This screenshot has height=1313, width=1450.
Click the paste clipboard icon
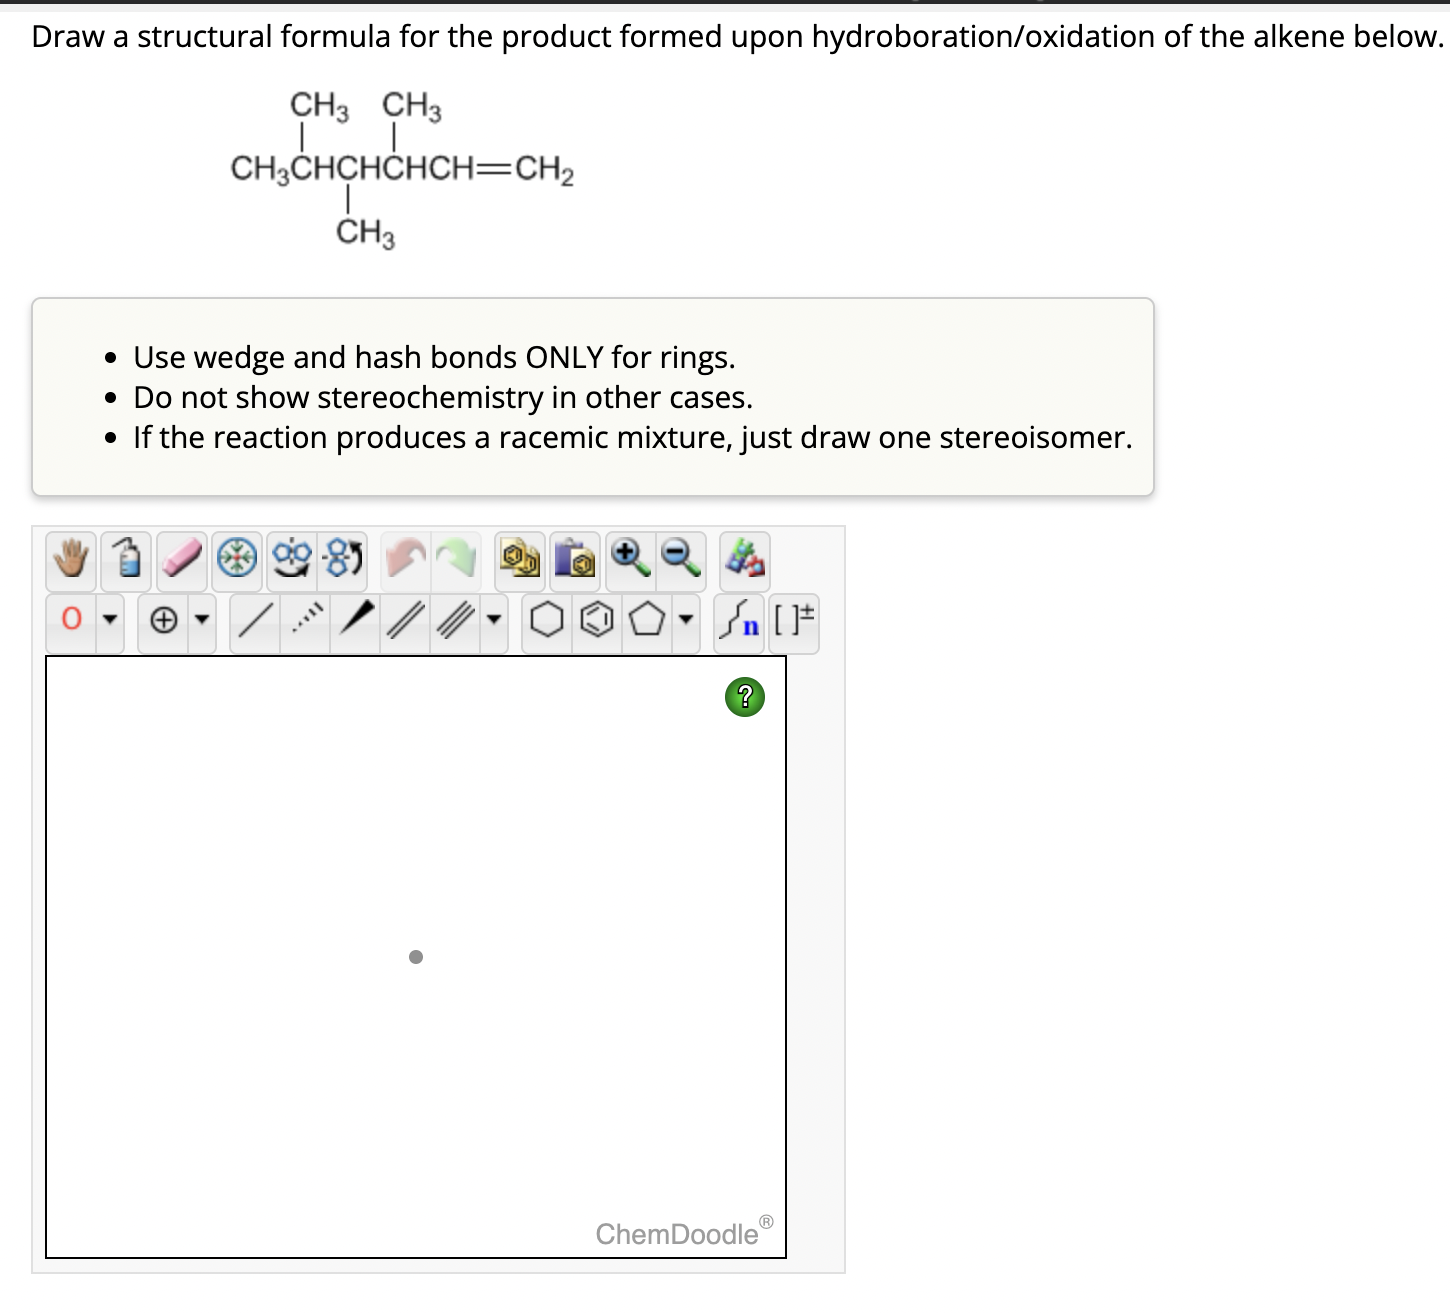coord(575,559)
